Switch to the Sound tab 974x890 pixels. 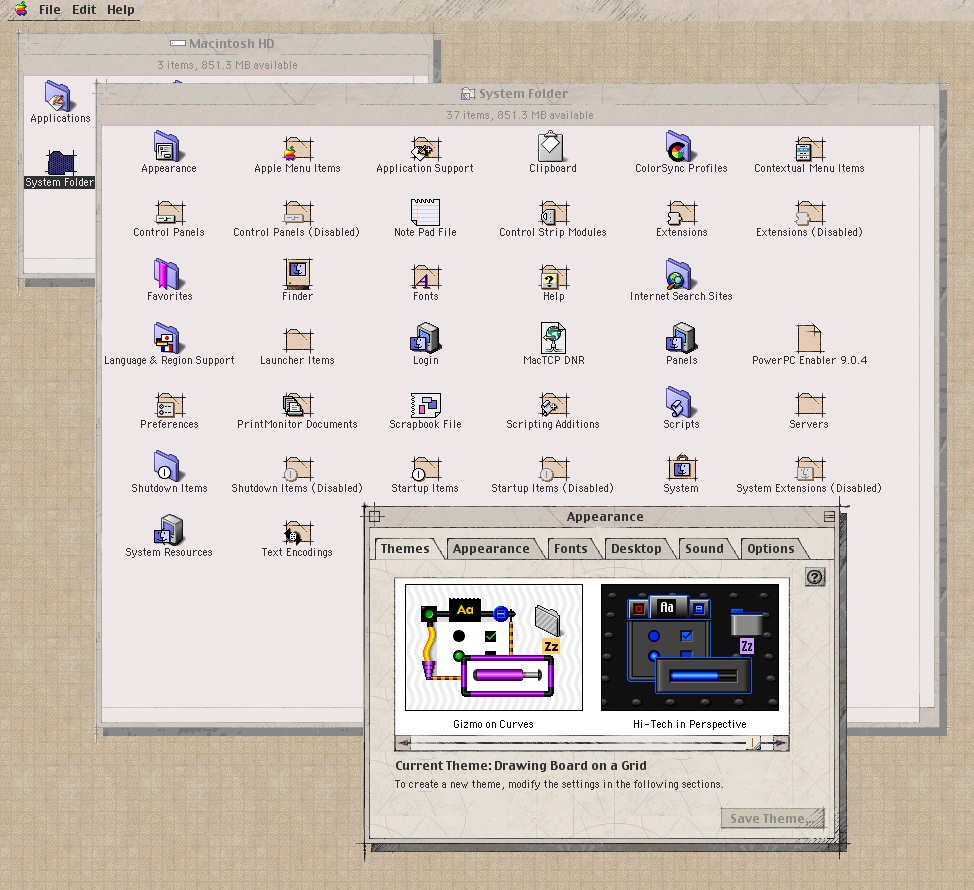704,548
